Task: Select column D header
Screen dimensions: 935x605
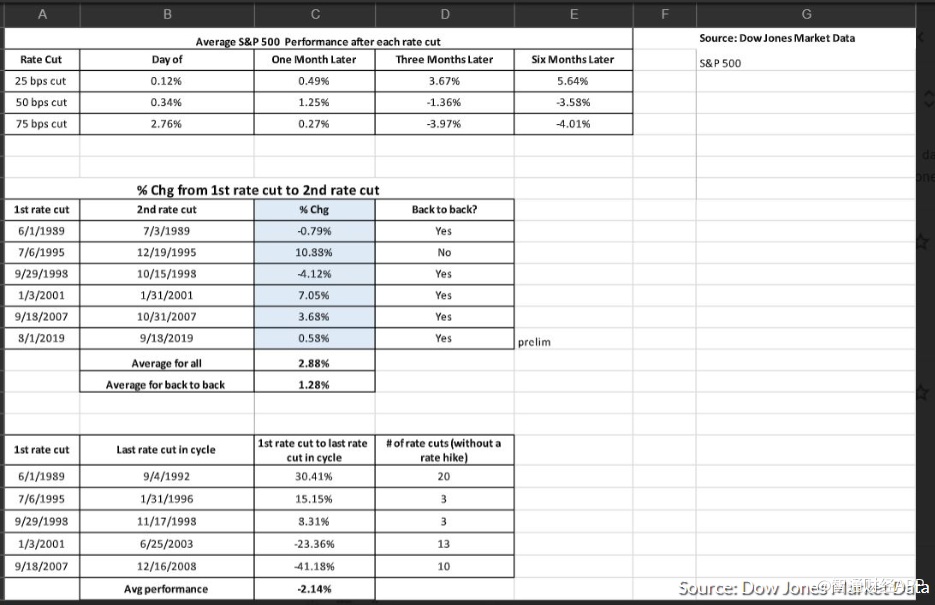Action: click(x=444, y=14)
